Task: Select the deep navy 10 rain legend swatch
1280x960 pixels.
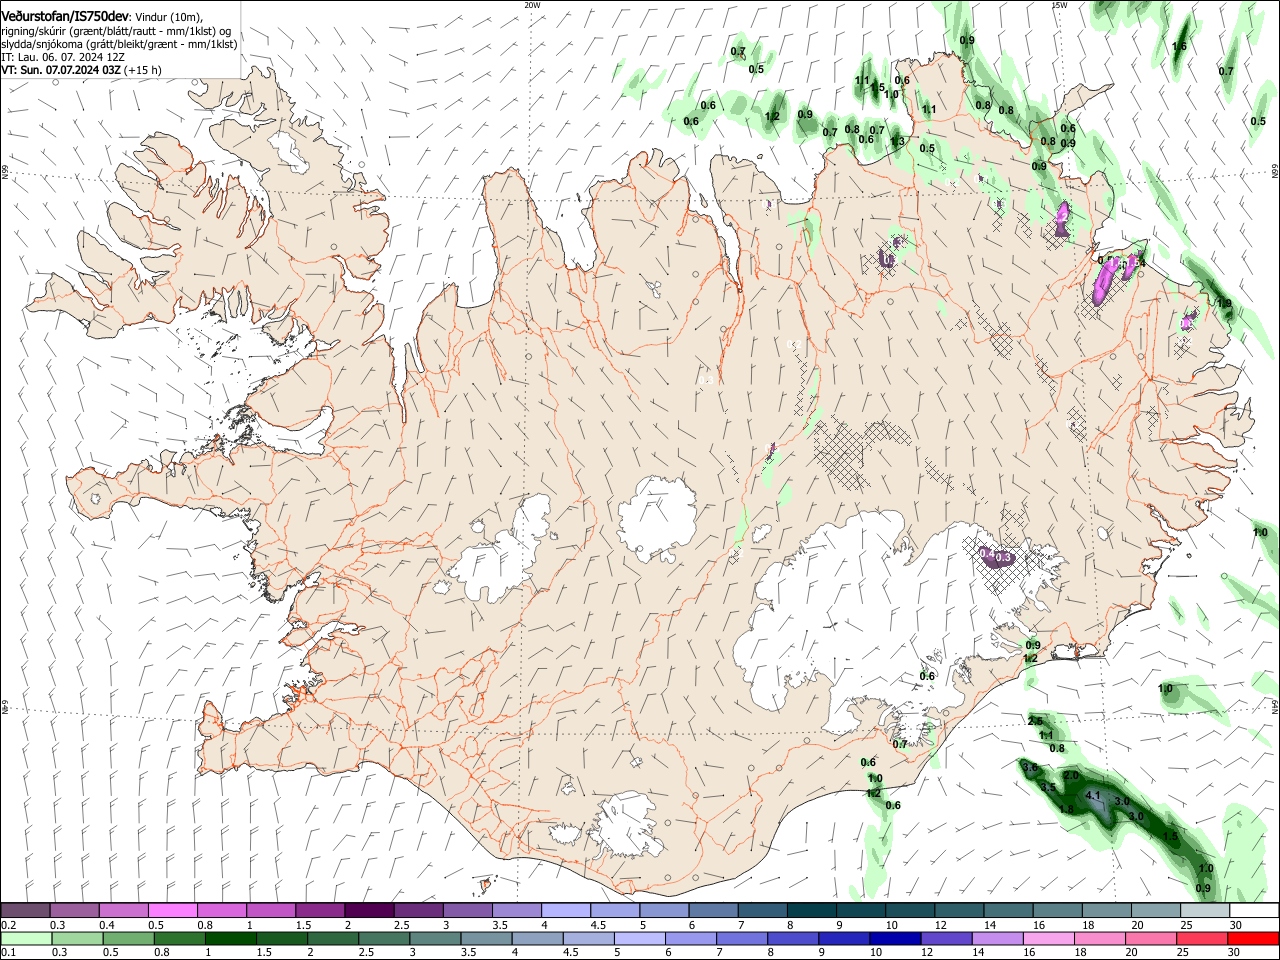Action: click(x=895, y=938)
